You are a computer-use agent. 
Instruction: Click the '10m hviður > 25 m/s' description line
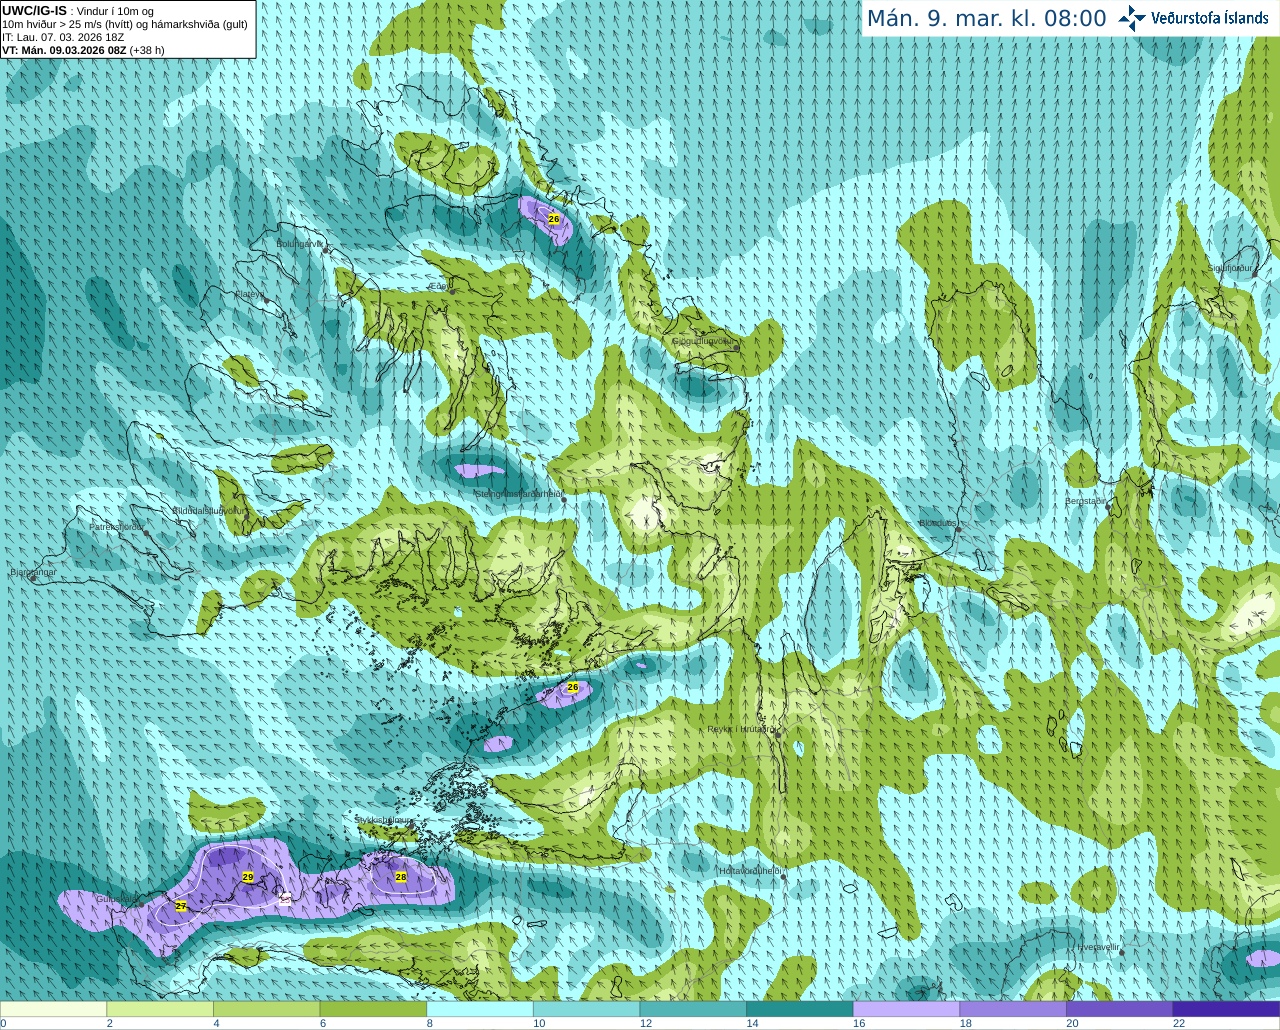click(x=125, y=24)
